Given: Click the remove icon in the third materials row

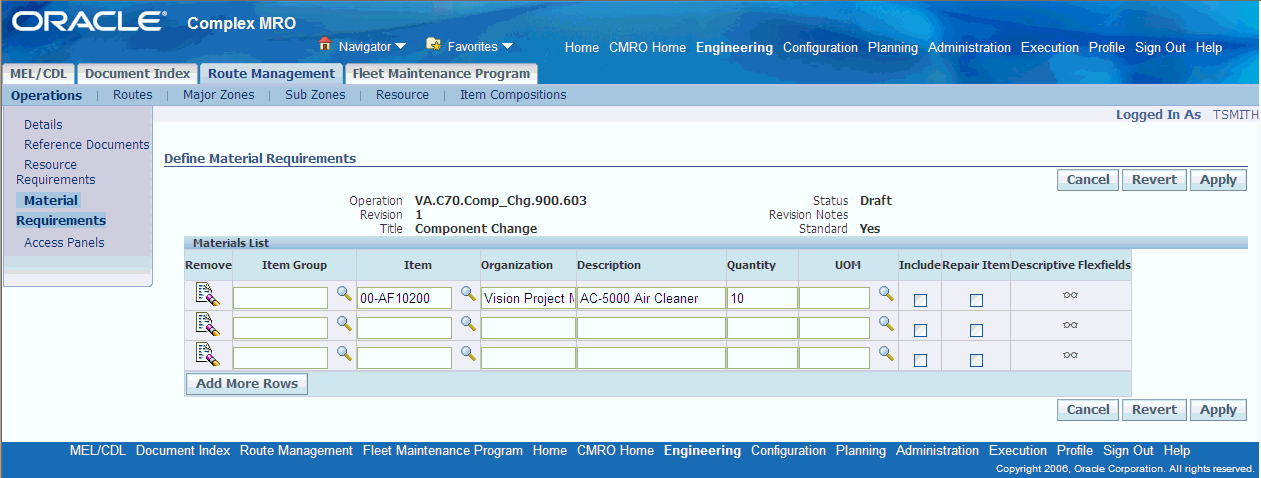Looking at the screenshot, I should [x=207, y=354].
